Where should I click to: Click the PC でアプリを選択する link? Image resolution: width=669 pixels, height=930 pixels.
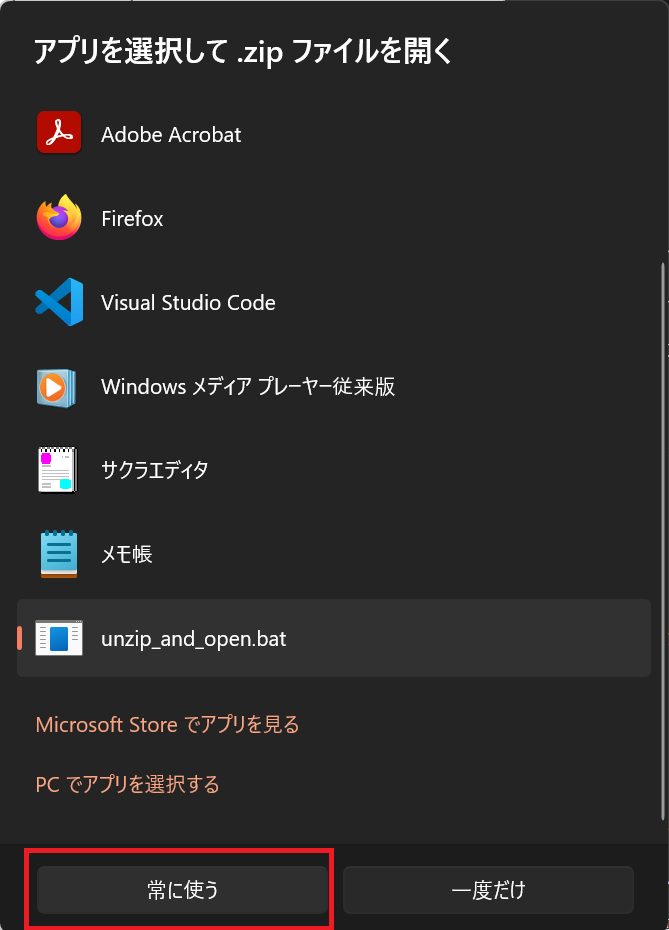[x=128, y=785]
